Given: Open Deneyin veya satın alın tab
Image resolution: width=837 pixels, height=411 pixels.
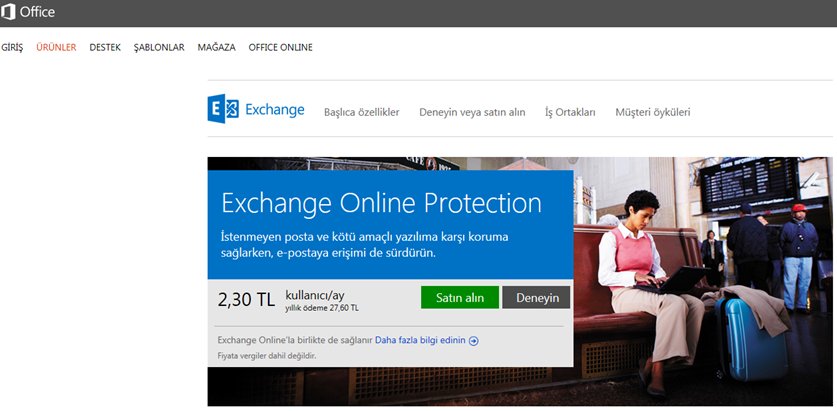Looking at the screenshot, I should pos(472,113).
